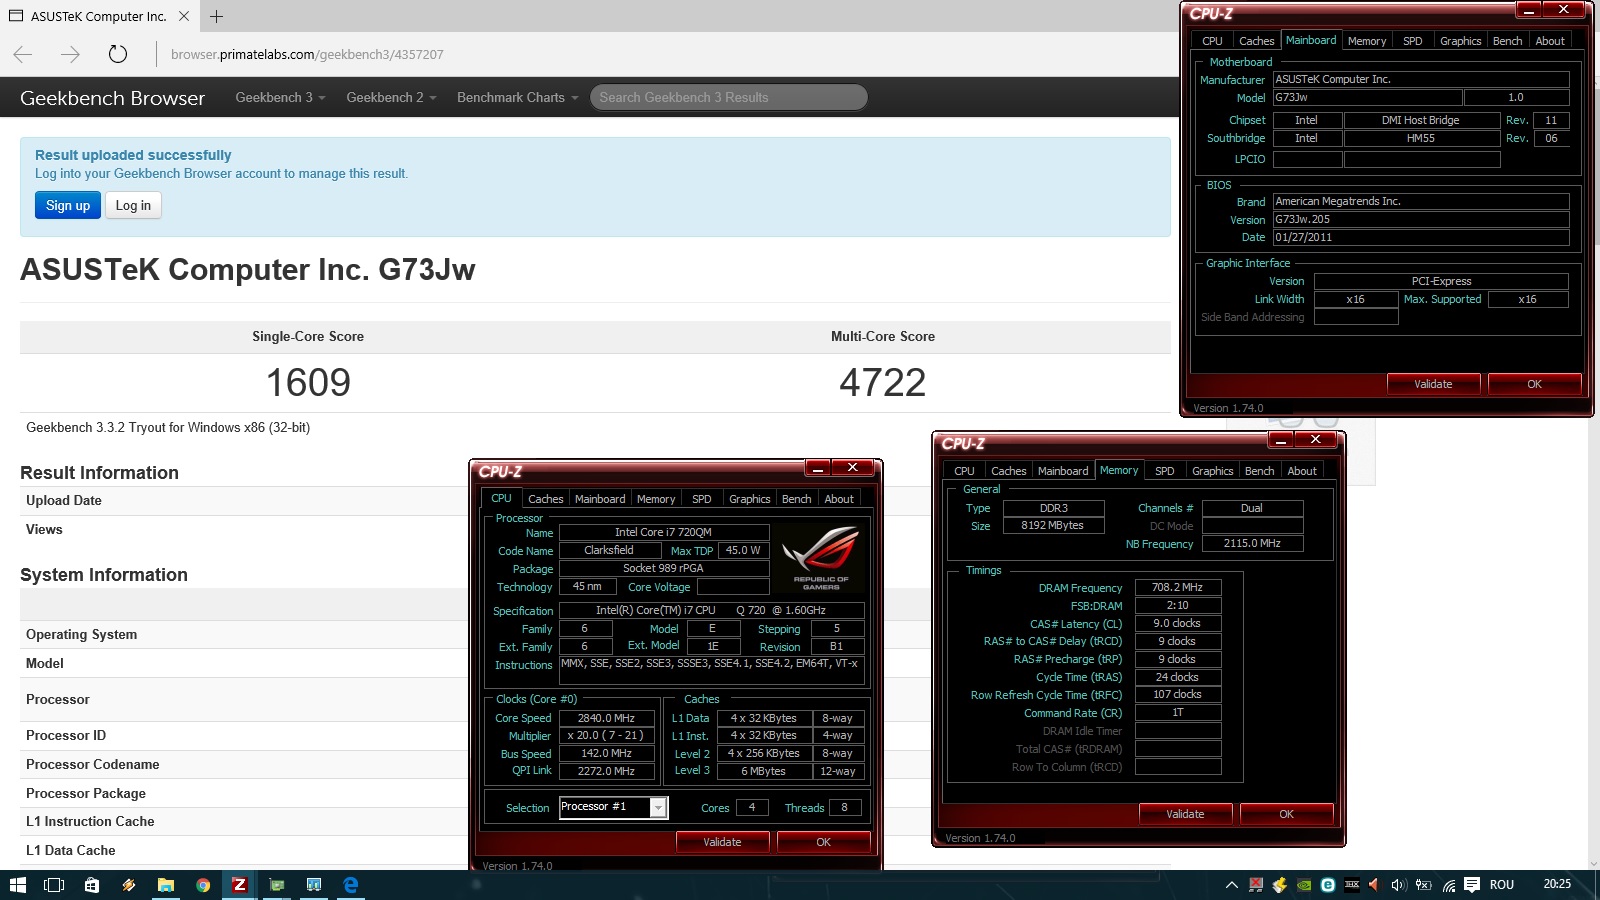Open the graphics card app taskbar icon
Screen dimensions: 1600x900
(x=277, y=885)
